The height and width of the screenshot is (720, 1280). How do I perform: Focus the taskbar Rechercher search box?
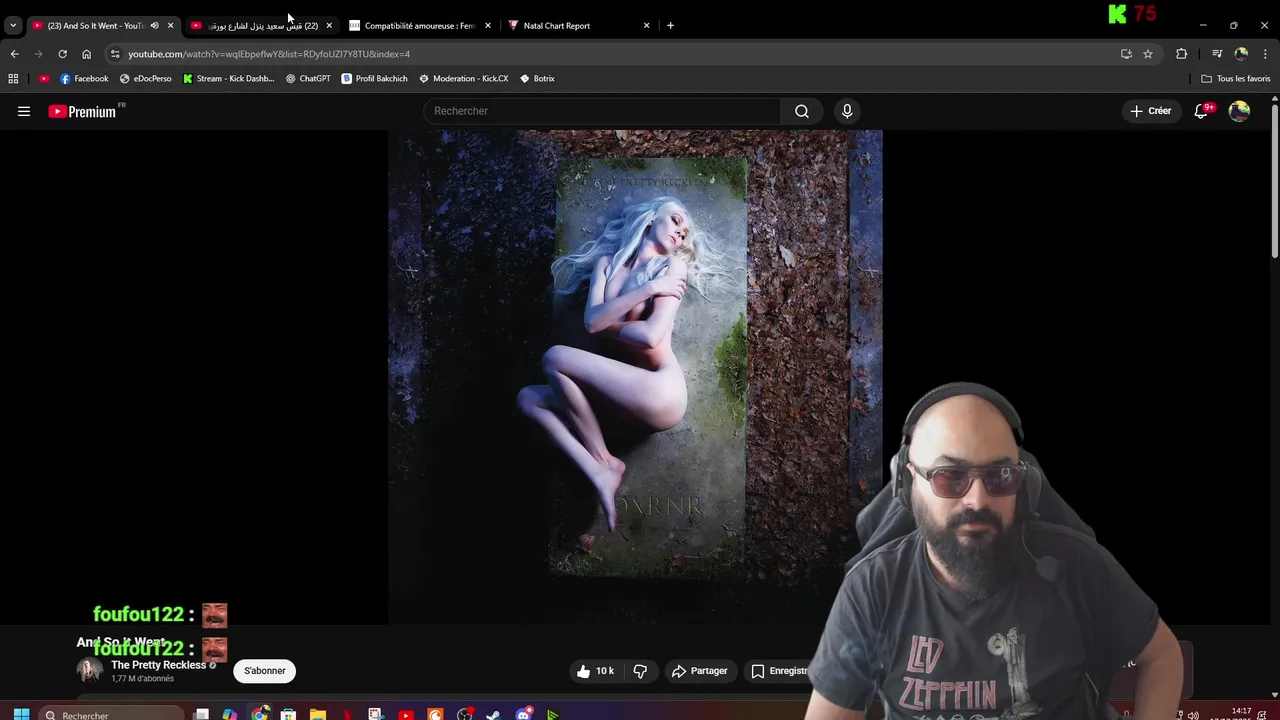pyautogui.click(x=112, y=714)
